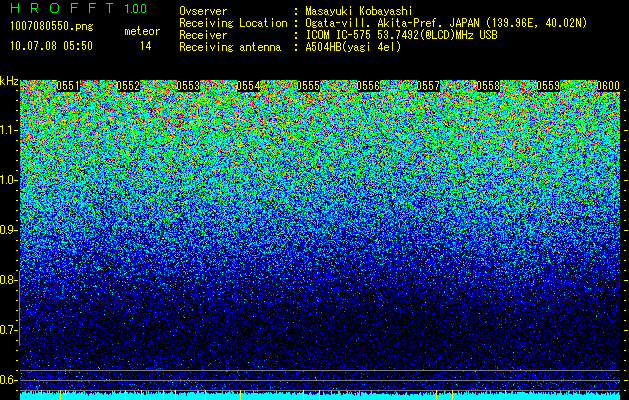Select the Ogata-vill. Akita-Pref. JAPAN location text

coord(446,23)
